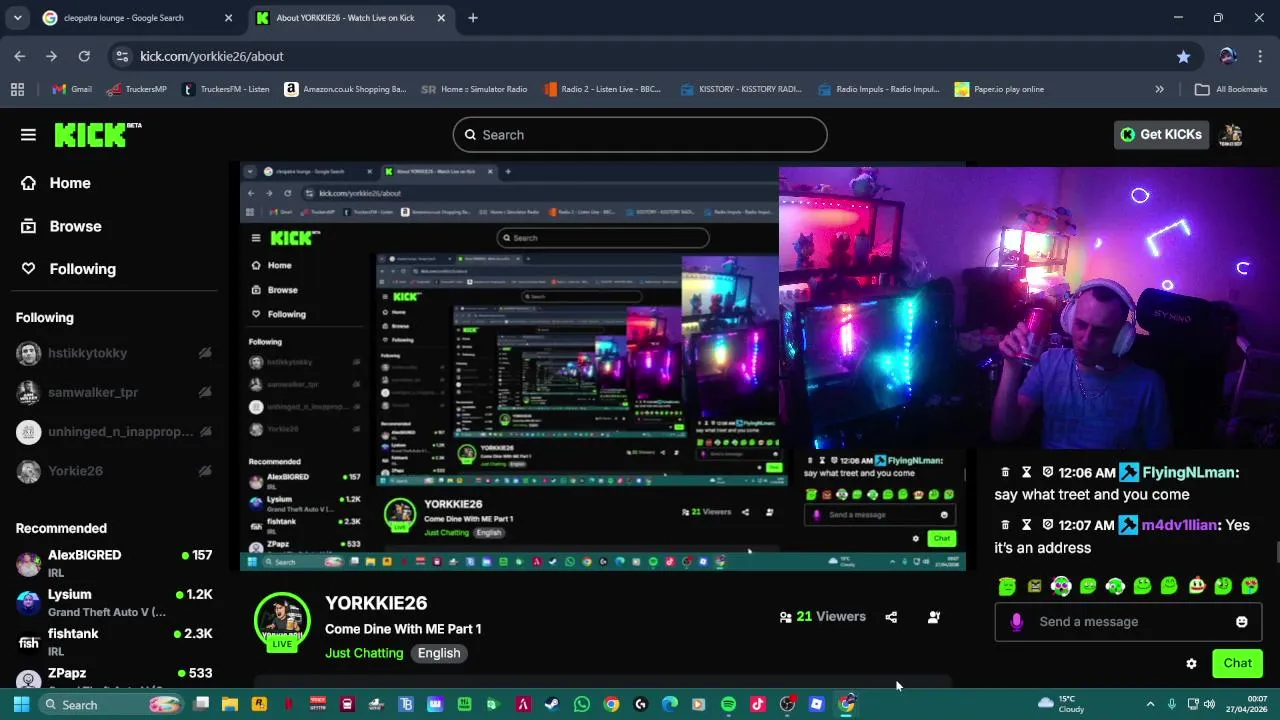Reload the page
Viewport: 1280px width, 720px height.
pos(84,56)
